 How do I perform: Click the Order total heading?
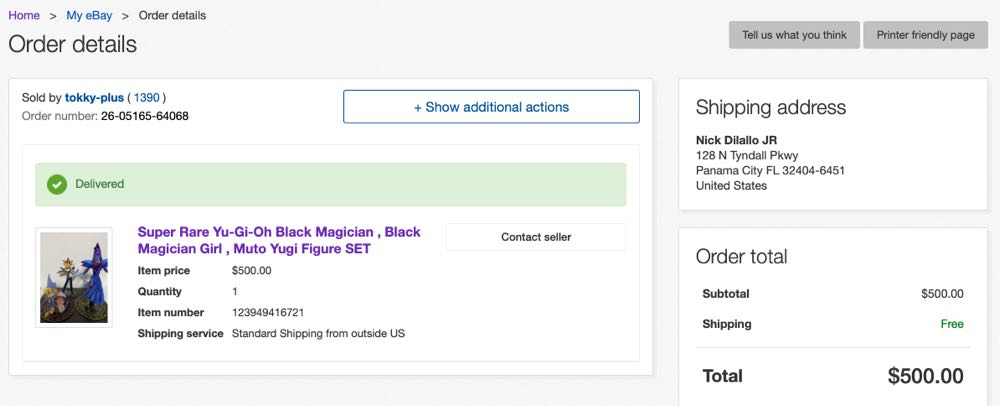coord(741,257)
